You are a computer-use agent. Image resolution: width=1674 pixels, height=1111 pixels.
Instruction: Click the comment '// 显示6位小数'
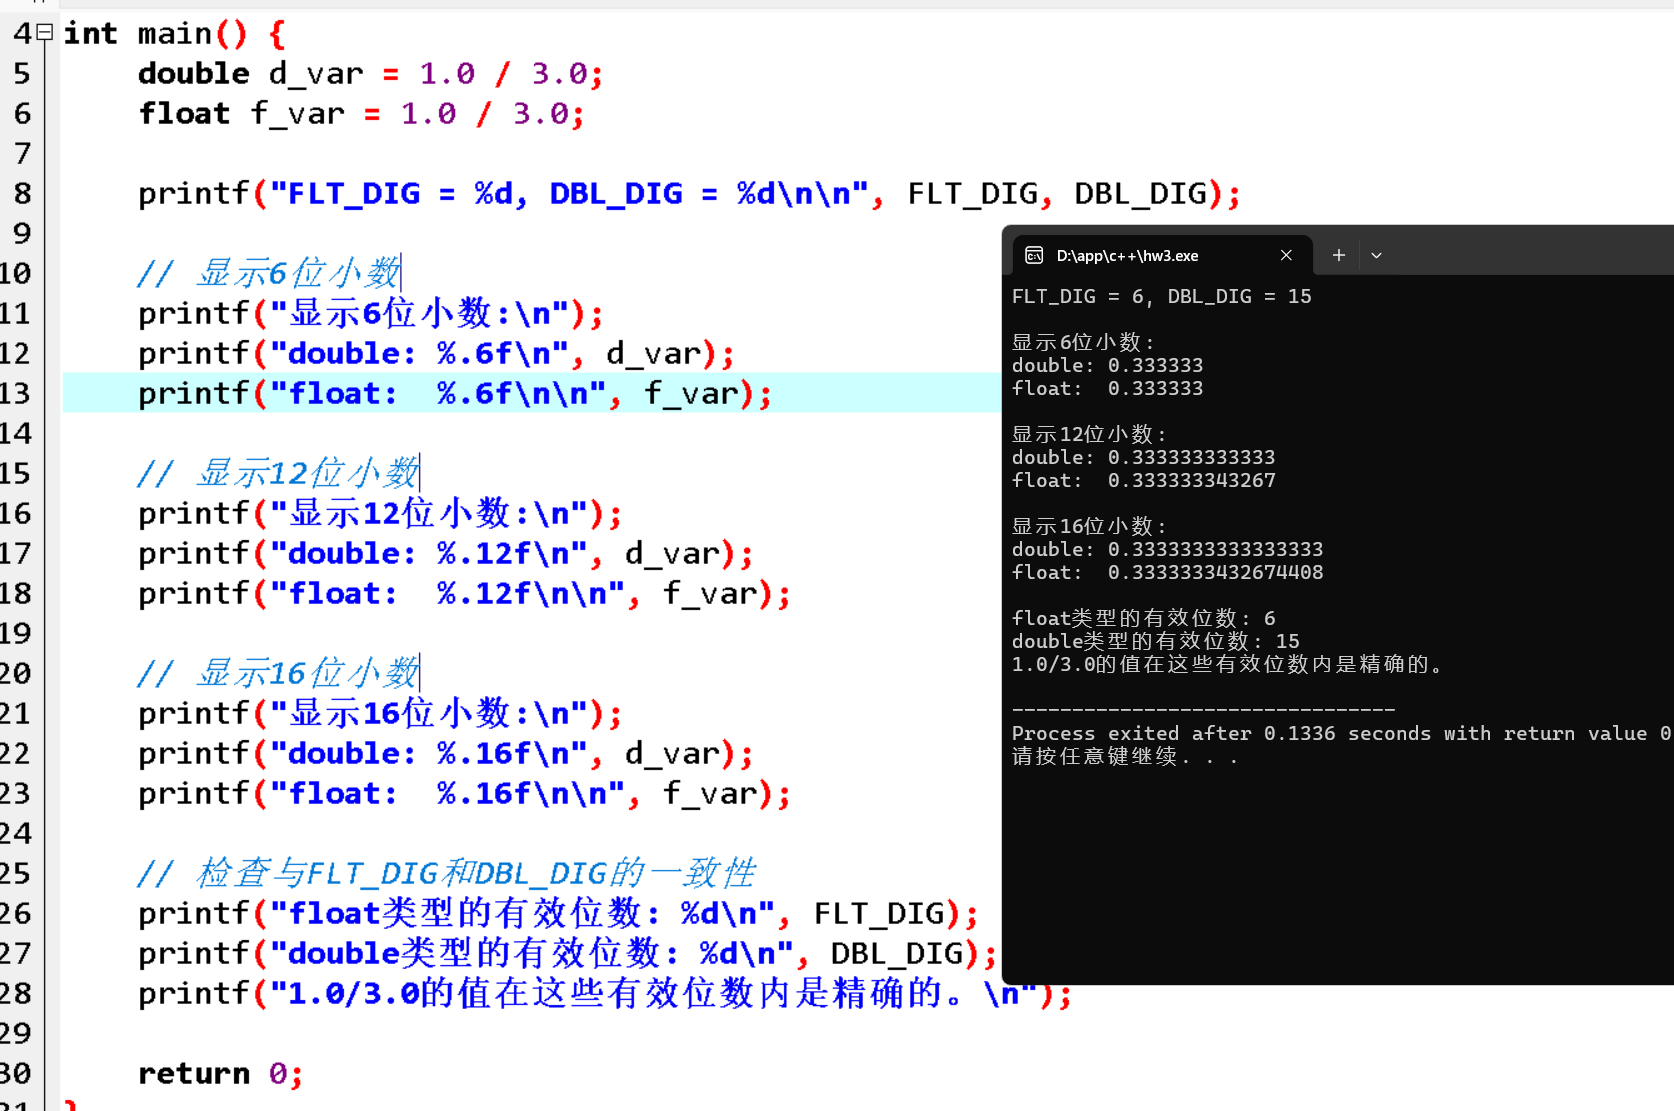click(268, 274)
